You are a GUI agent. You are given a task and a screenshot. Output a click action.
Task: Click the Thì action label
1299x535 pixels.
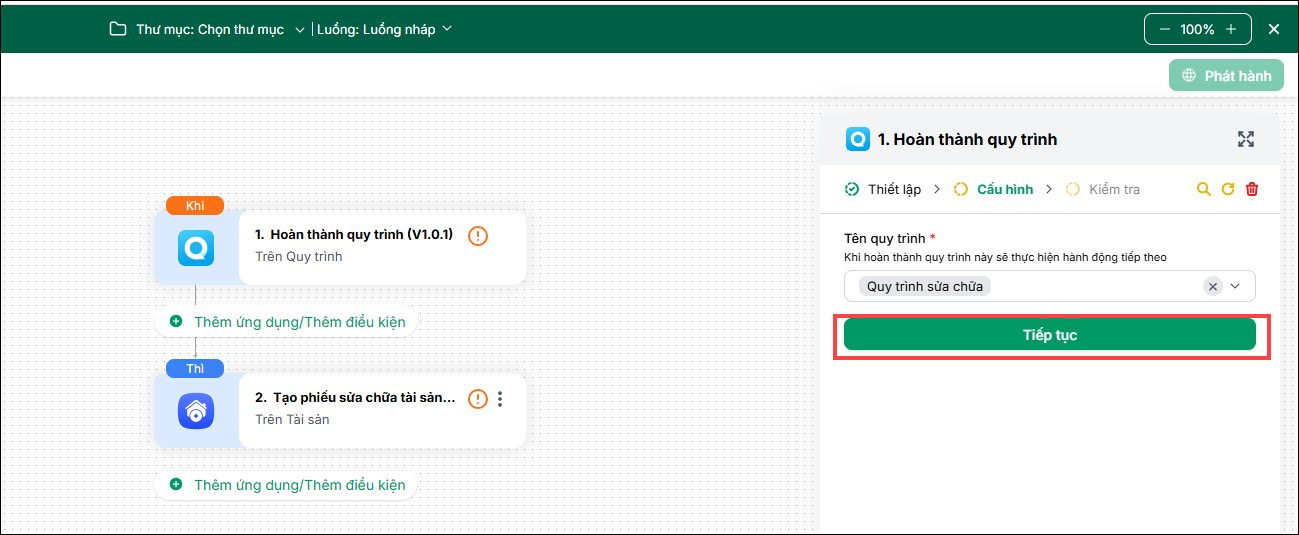[195, 368]
